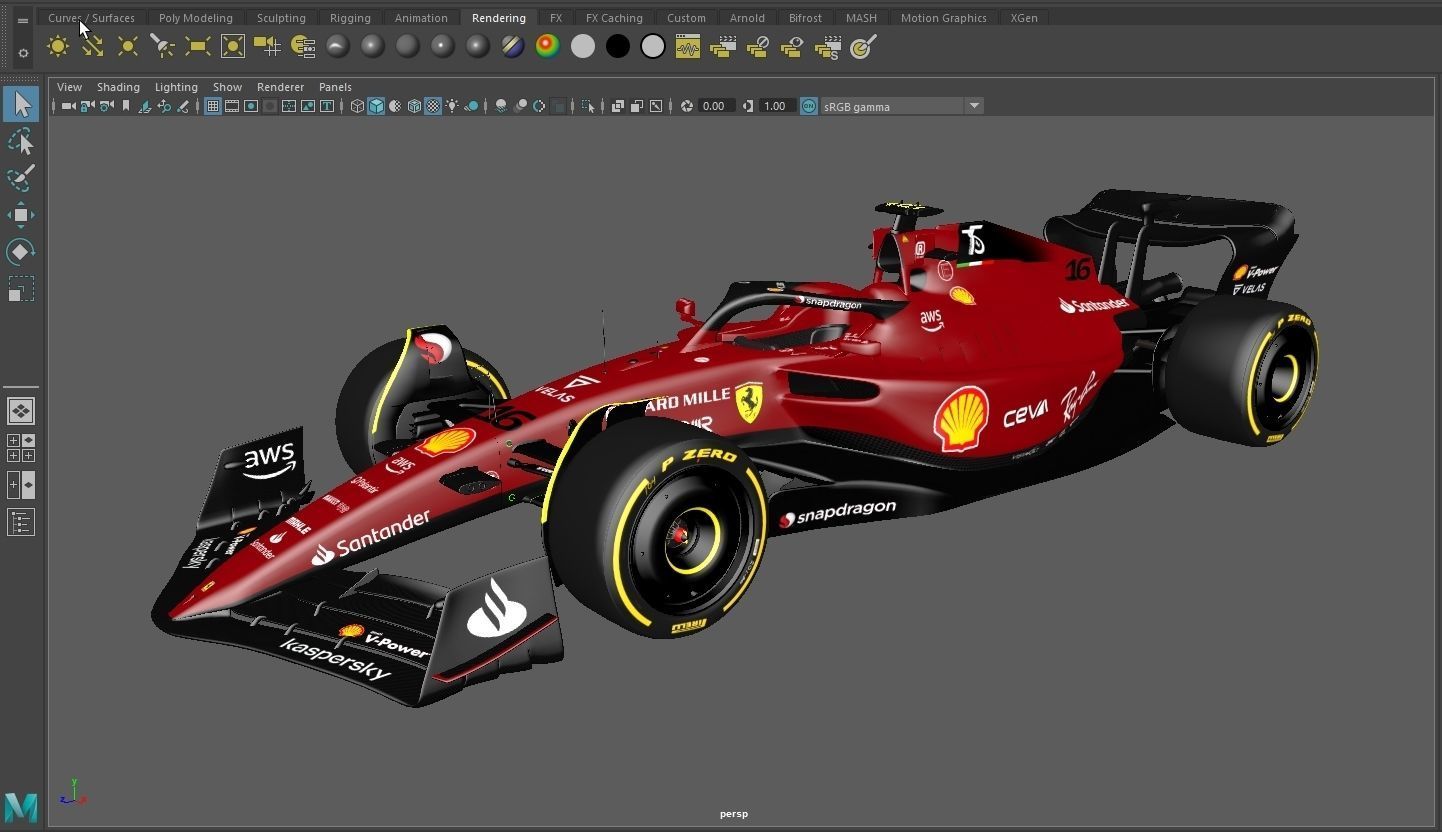Open the shelf settings gear menu
This screenshot has height=832, width=1442.
click(23, 53)
